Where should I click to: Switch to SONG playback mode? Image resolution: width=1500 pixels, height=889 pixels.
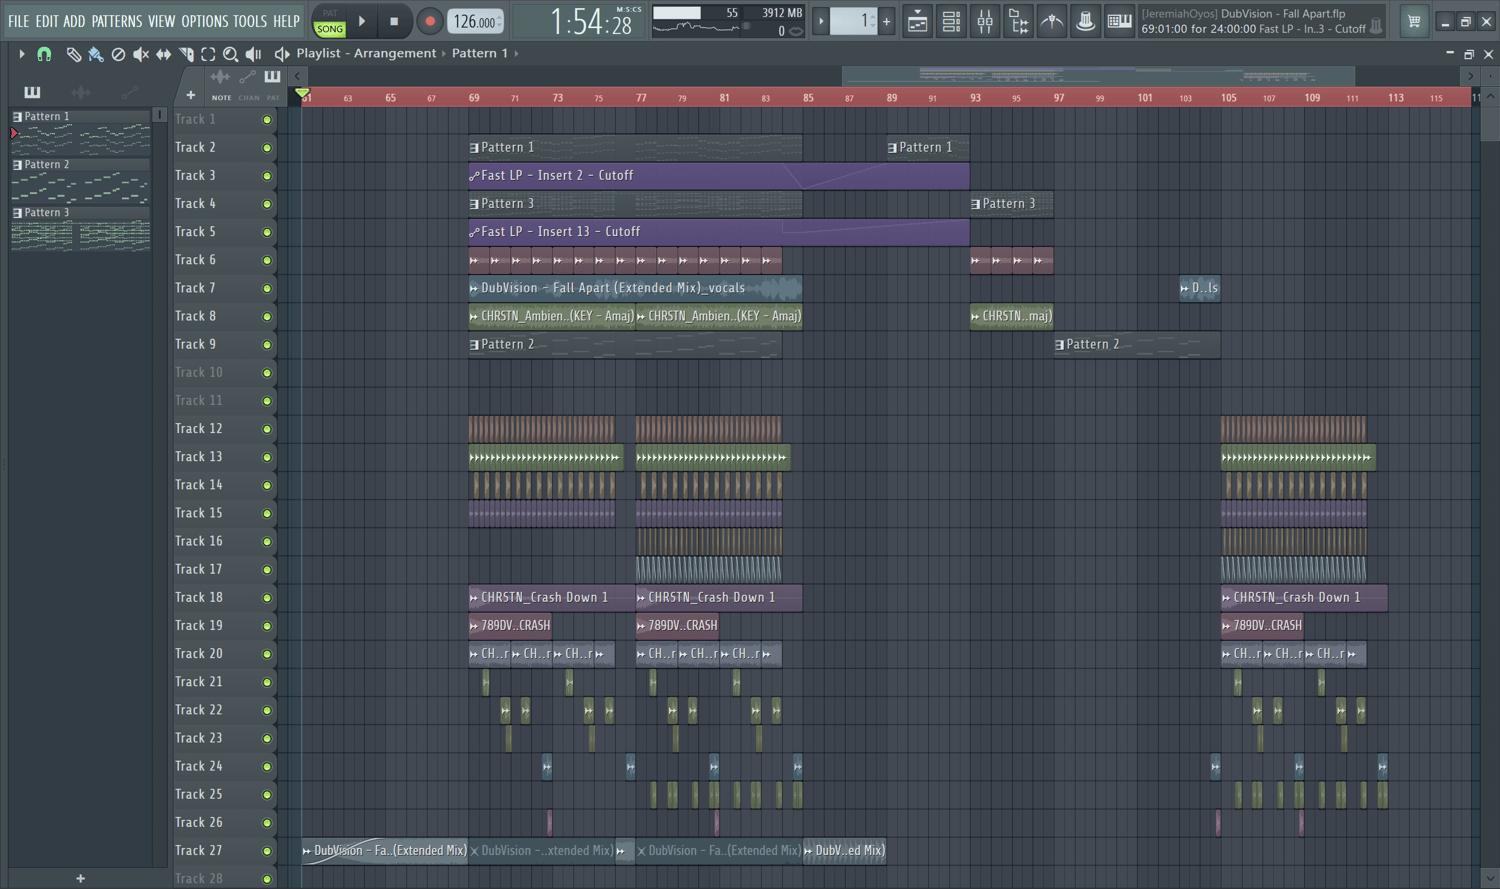click(330, 29)
